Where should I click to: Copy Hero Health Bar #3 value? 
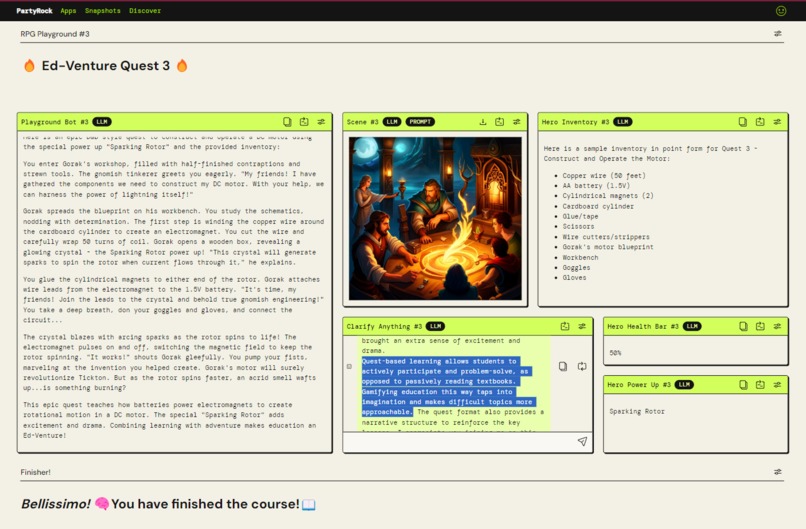[743, 326]
